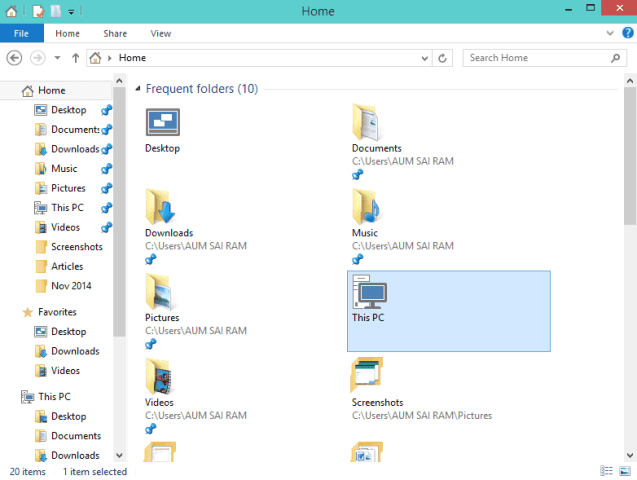Click the Back navigation arrow
Image resolution: width=637 pixels, height=480 pixels.
[14, 58]
